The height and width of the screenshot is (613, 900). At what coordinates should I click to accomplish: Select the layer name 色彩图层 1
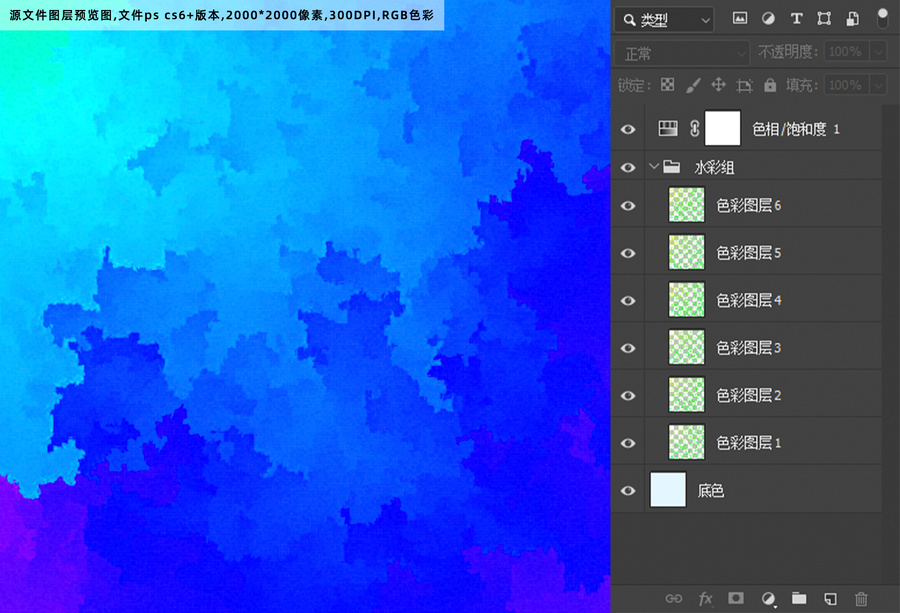point(748,443)
